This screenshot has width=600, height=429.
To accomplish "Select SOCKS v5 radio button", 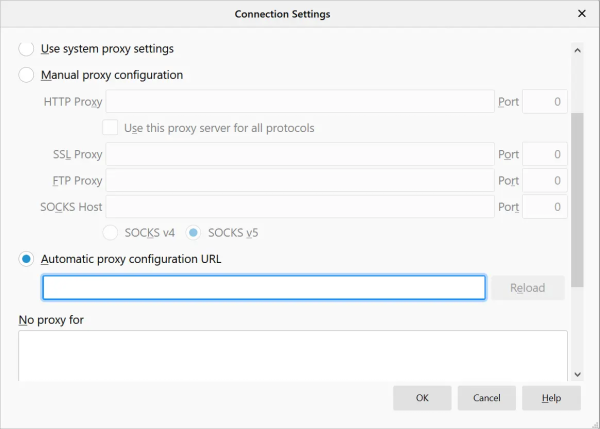I will point(194,232).
